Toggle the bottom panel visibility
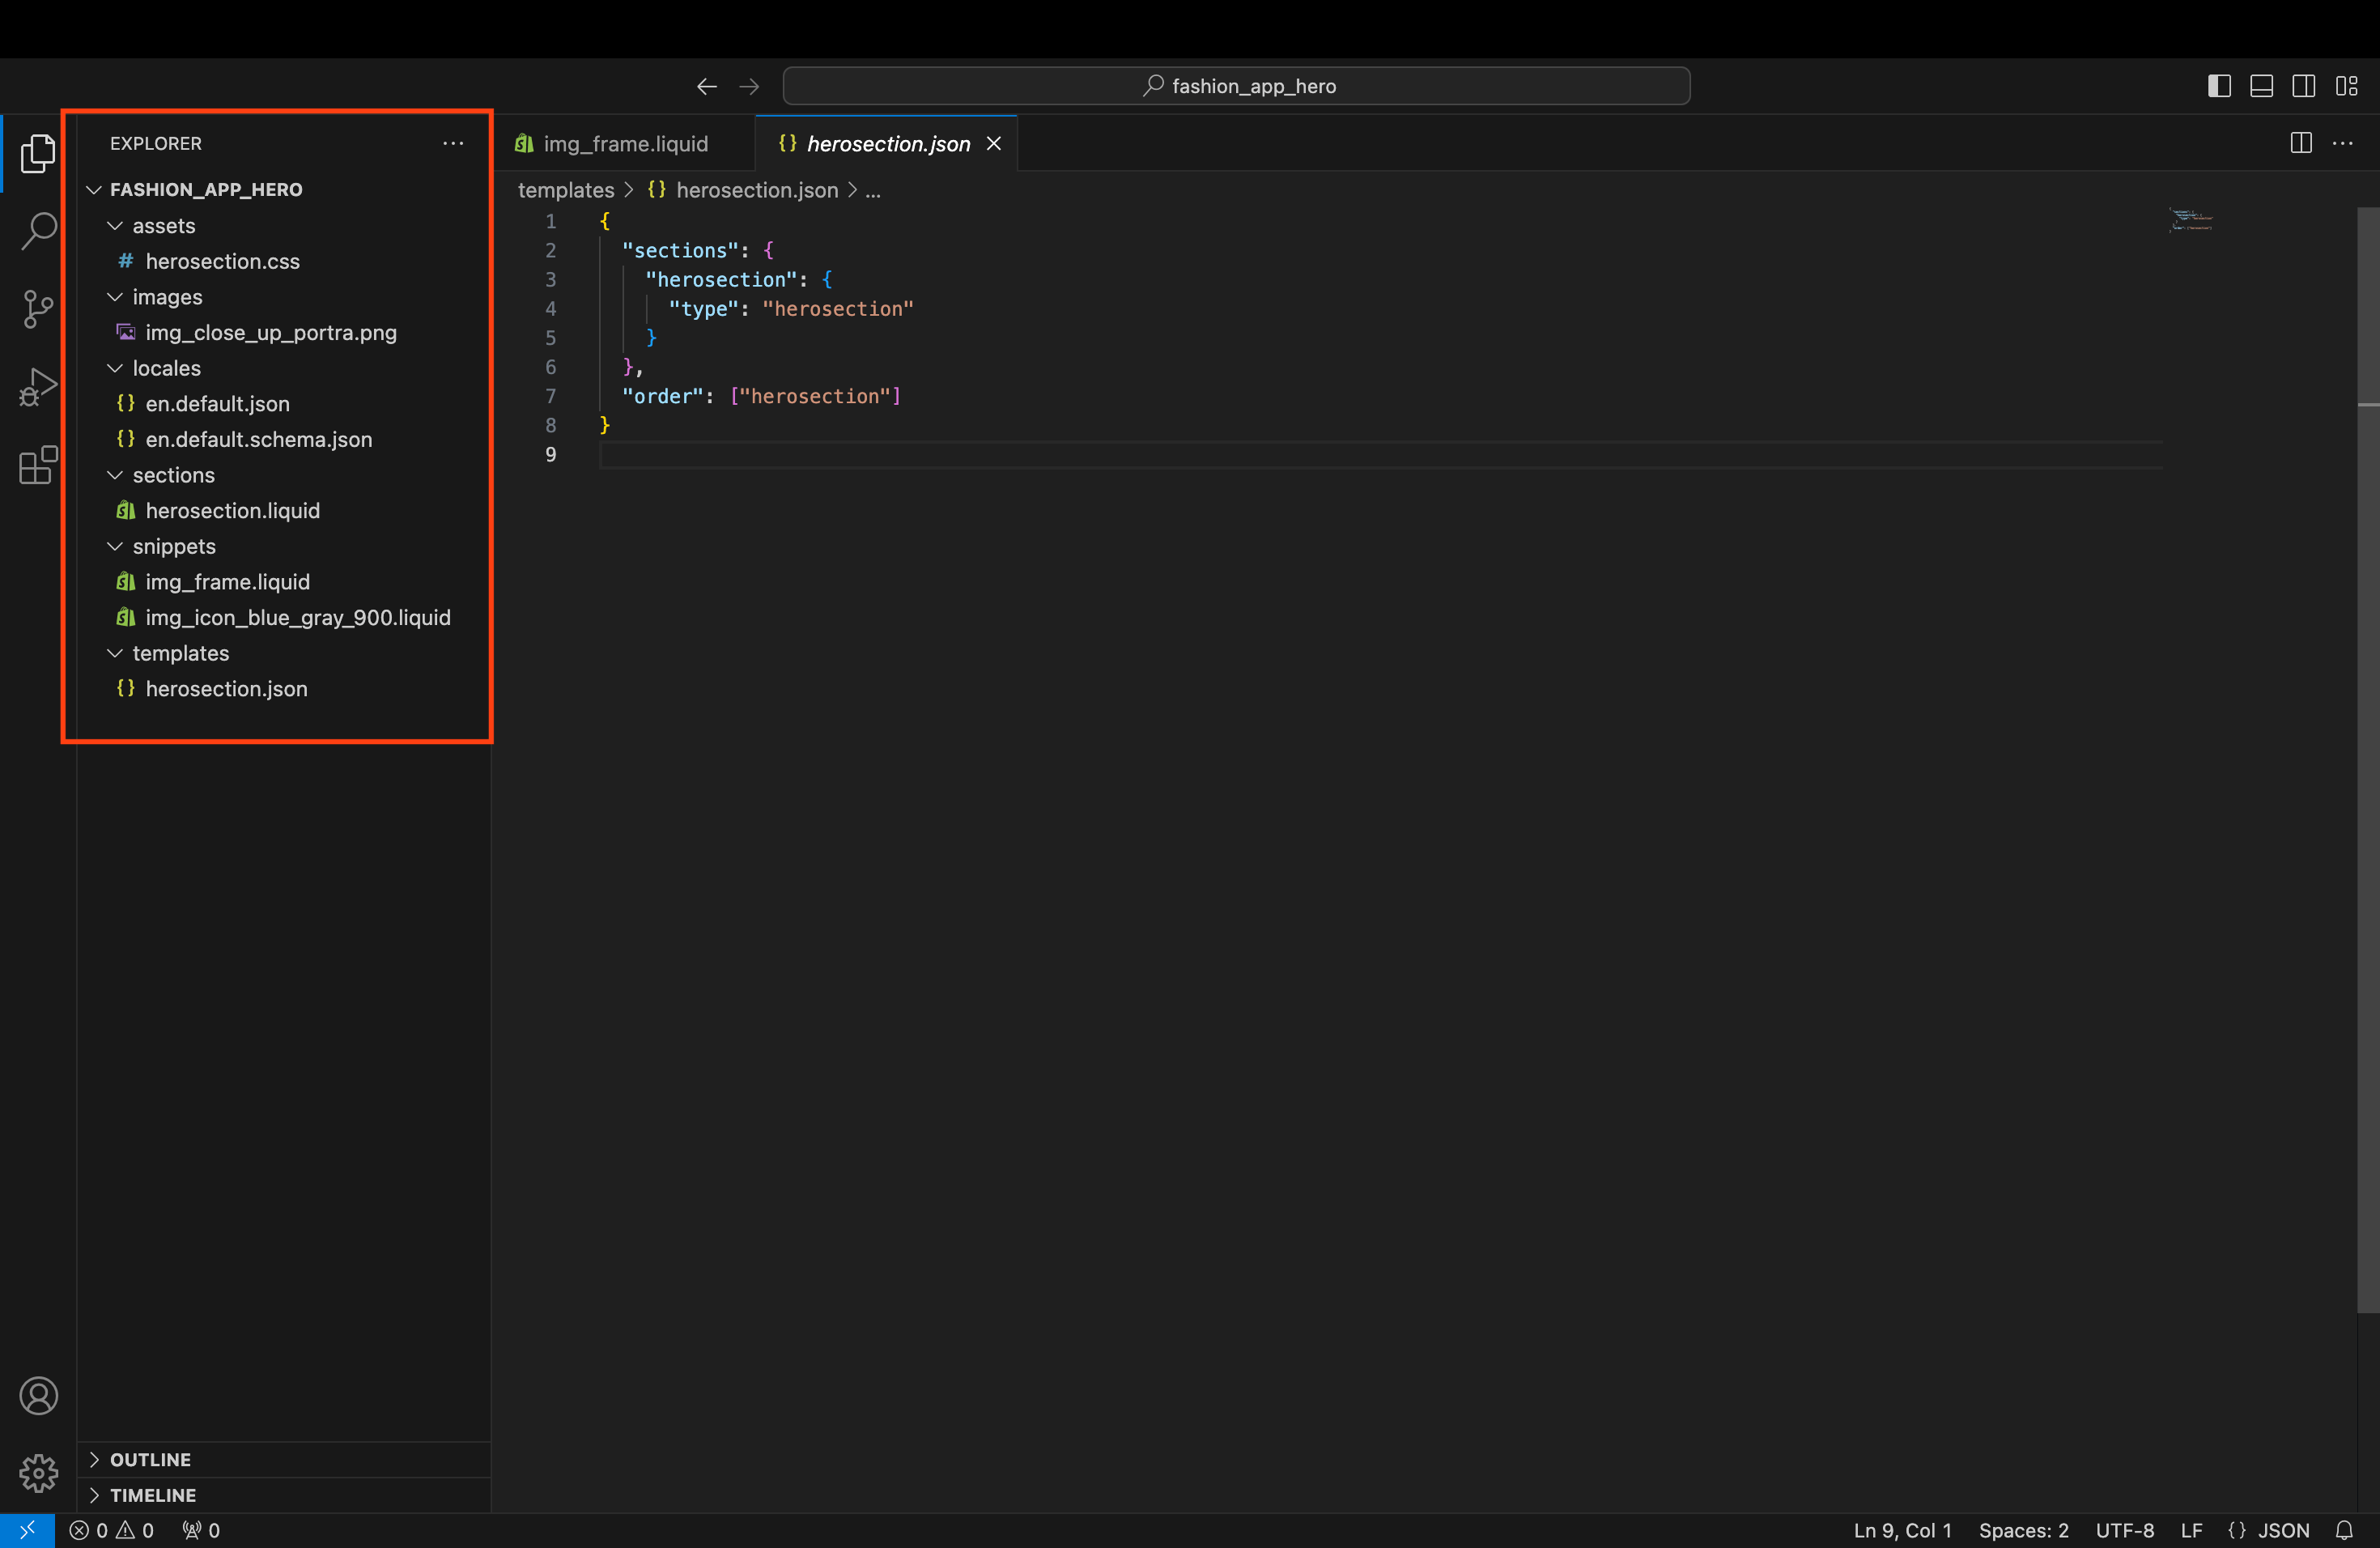This screenshot has width=2380, height=1548. [2261, 86]
